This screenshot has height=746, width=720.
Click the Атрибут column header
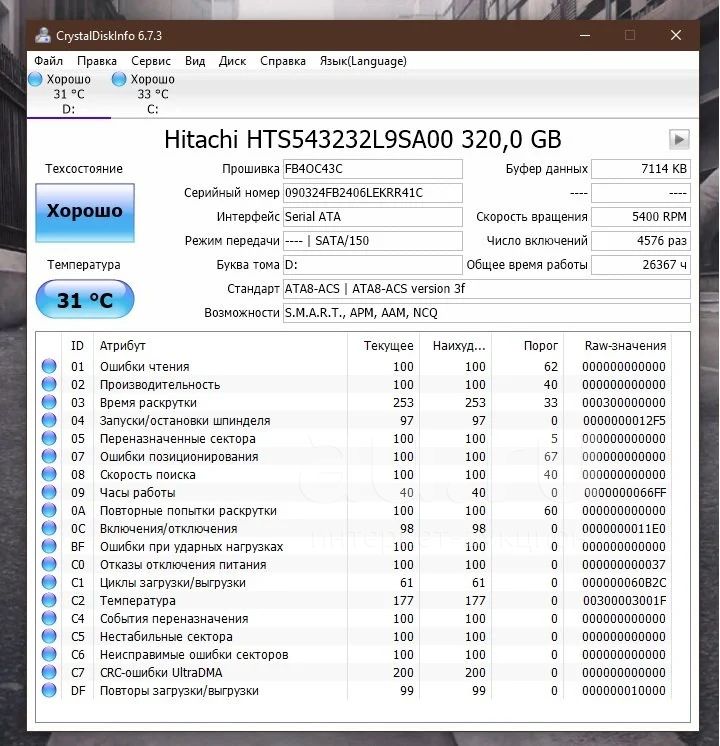(x=220, y=345)
